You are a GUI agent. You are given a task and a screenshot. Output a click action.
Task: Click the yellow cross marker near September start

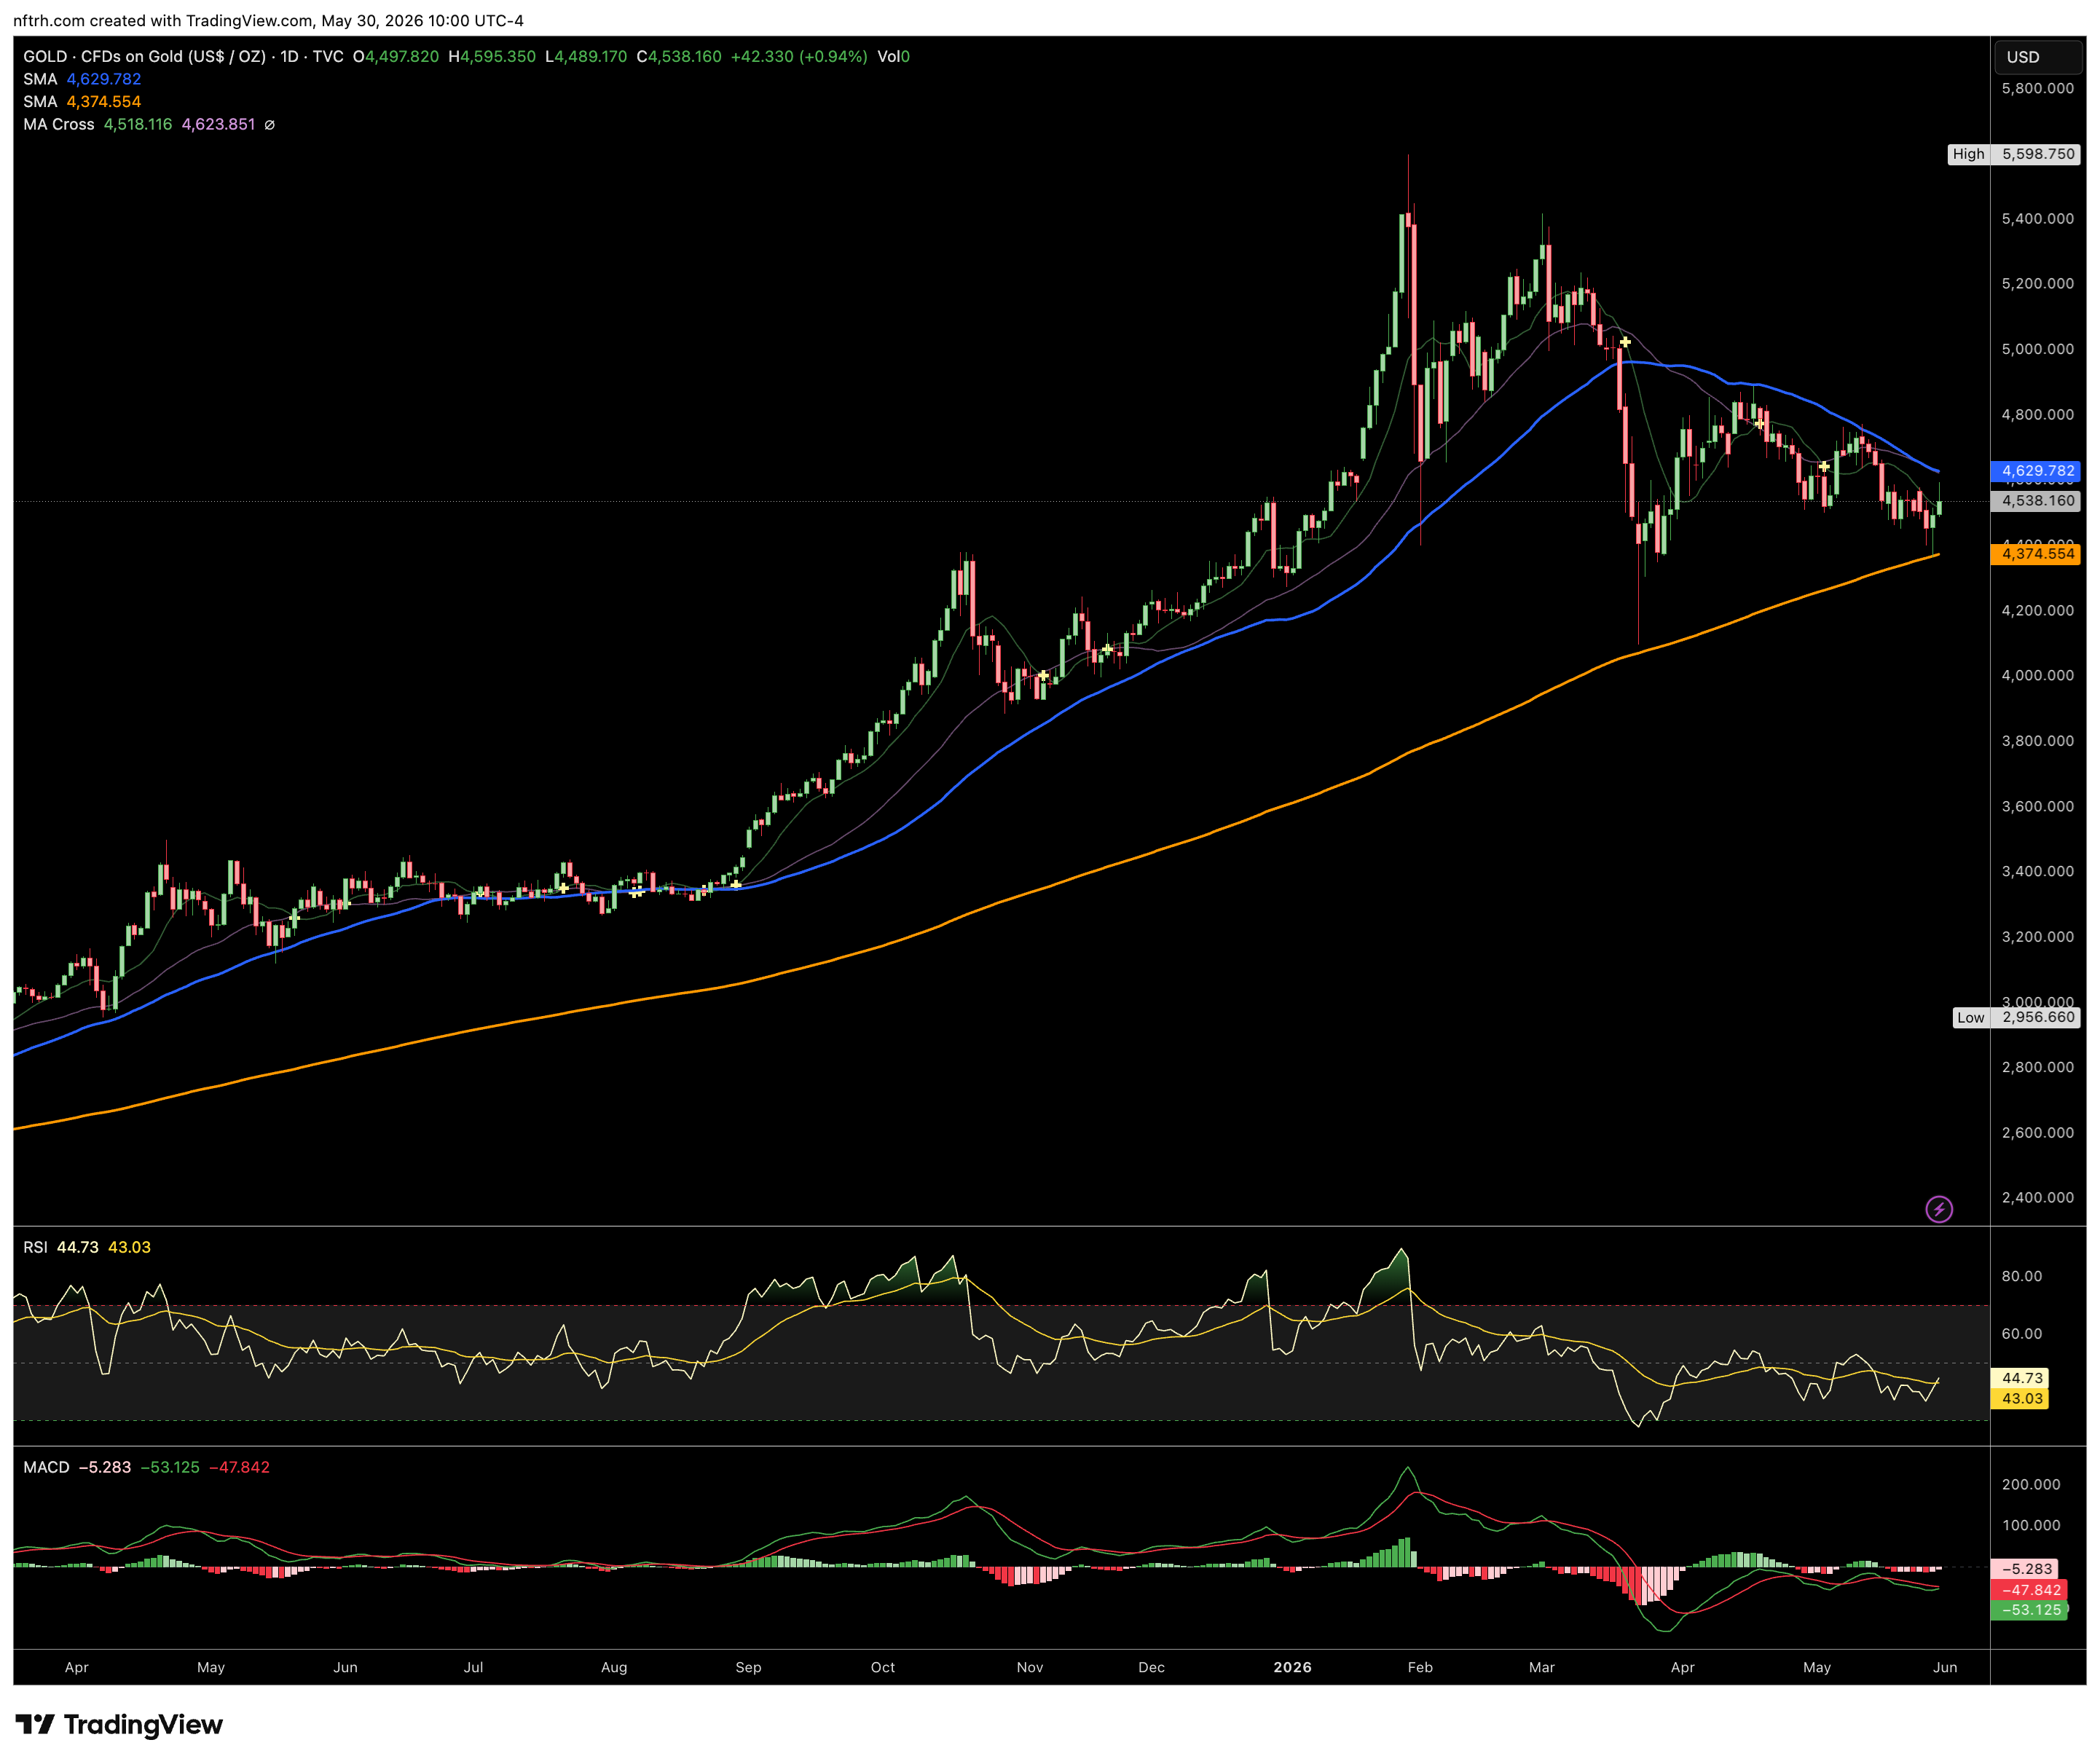[x=736, y=884]
